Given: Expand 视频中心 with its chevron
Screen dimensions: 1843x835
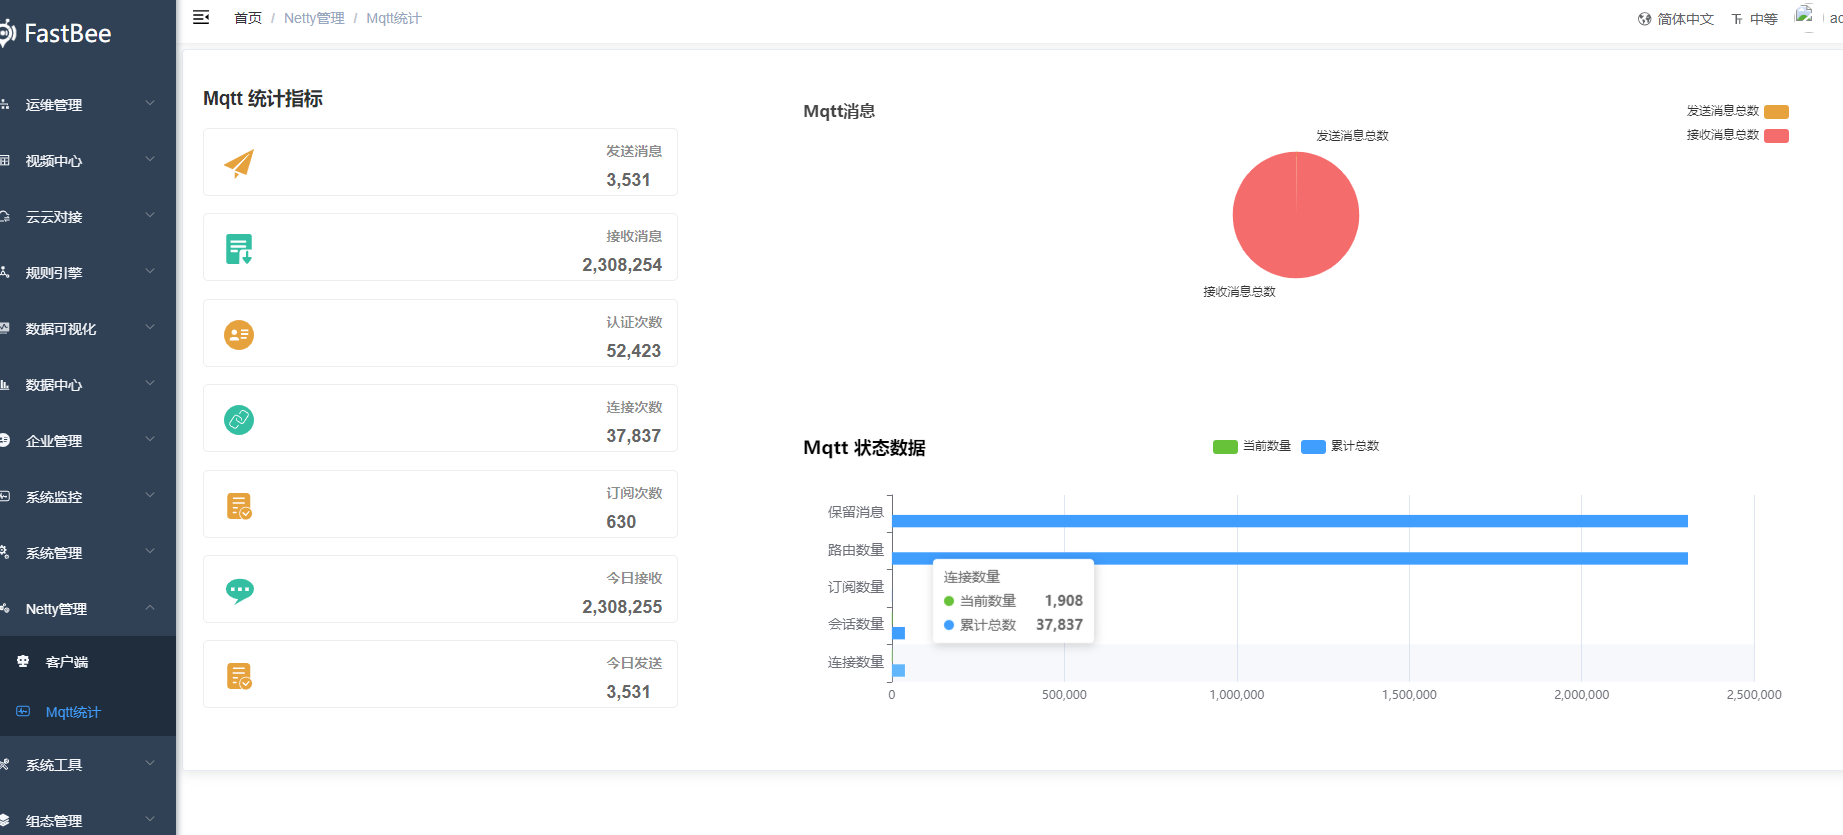Looking at the screenshot, I should coord(150,159).
